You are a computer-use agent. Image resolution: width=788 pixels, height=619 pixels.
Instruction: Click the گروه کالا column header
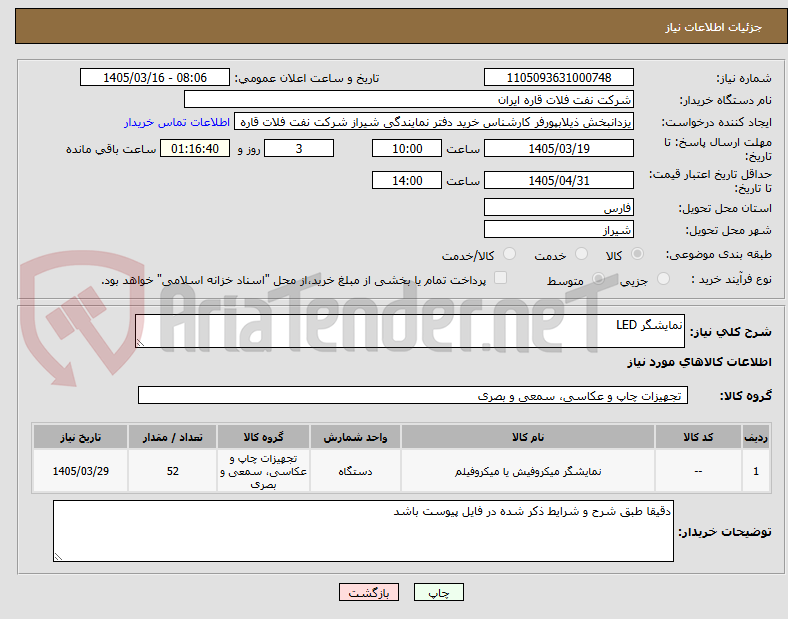tap(263, 437)
